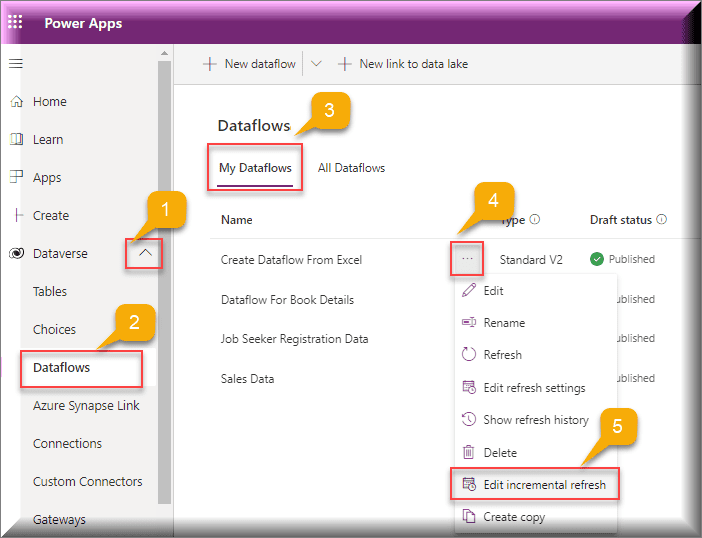Open Choices under Dataverse

[54, 329]
